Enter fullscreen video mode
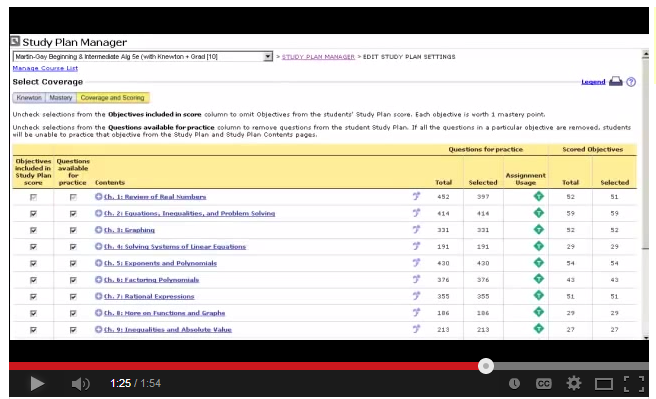The image size is (656, 399). 634,384
